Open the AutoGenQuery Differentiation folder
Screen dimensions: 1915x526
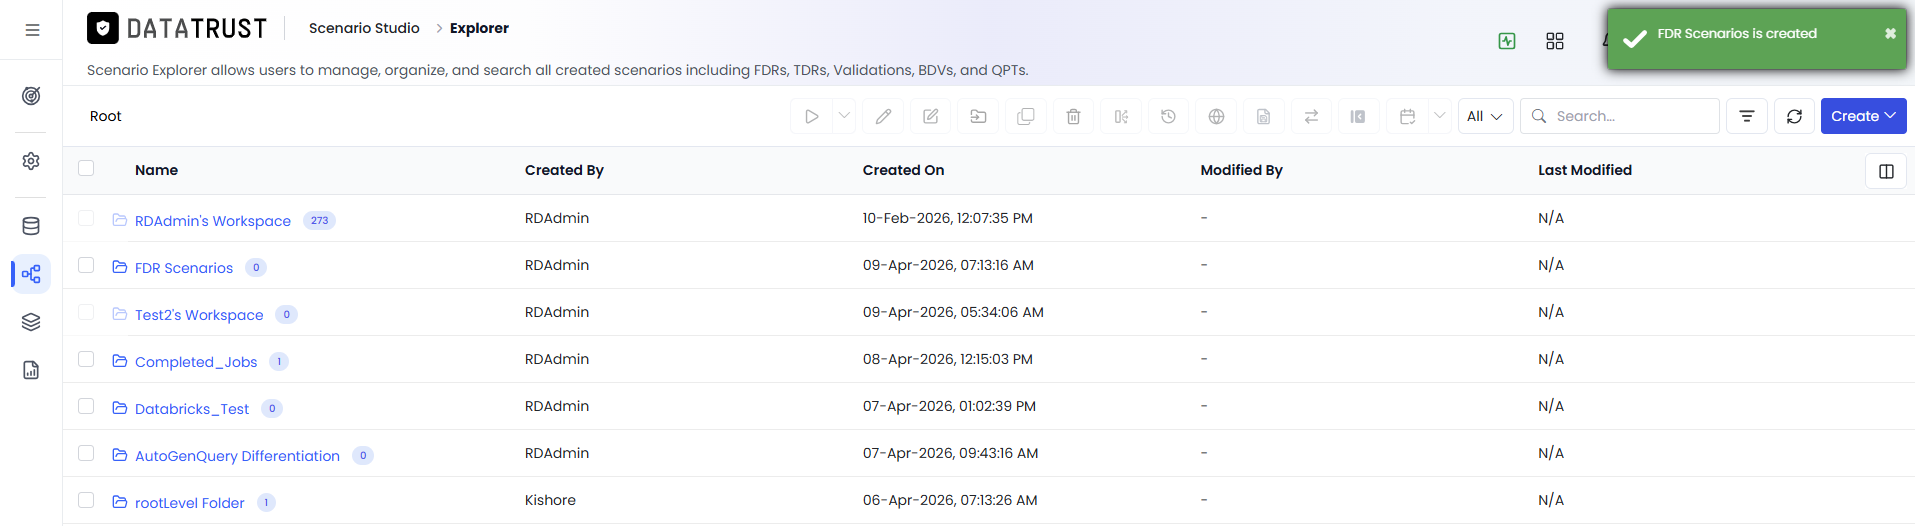(x=237, y=456)
